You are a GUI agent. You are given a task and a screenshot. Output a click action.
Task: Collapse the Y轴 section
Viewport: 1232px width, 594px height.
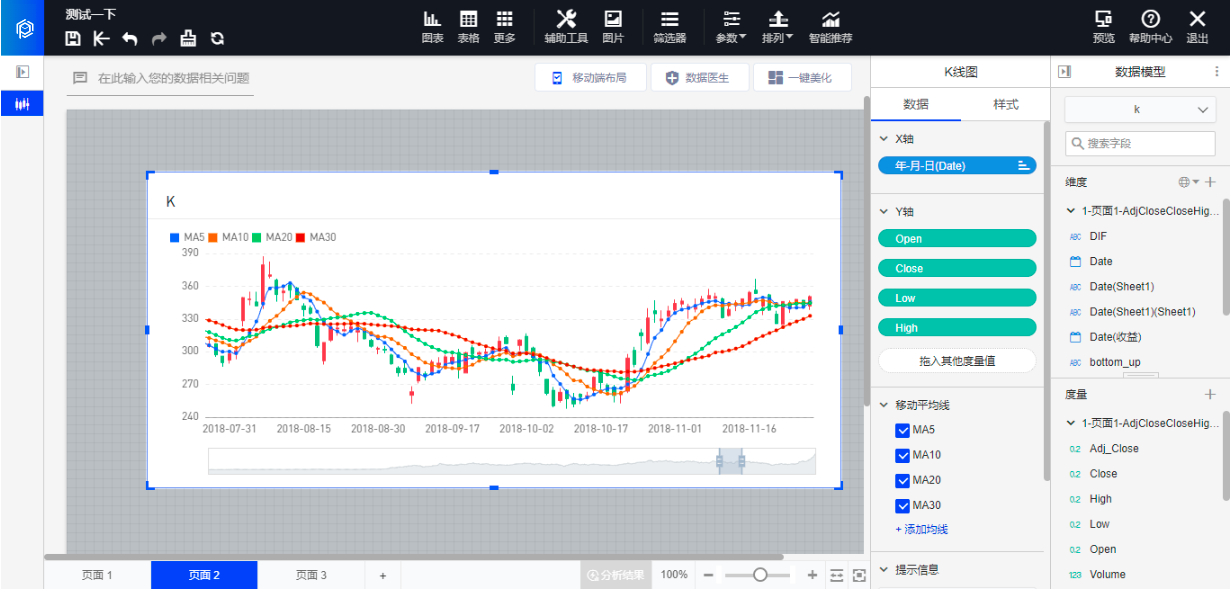[x=883, y=212]
